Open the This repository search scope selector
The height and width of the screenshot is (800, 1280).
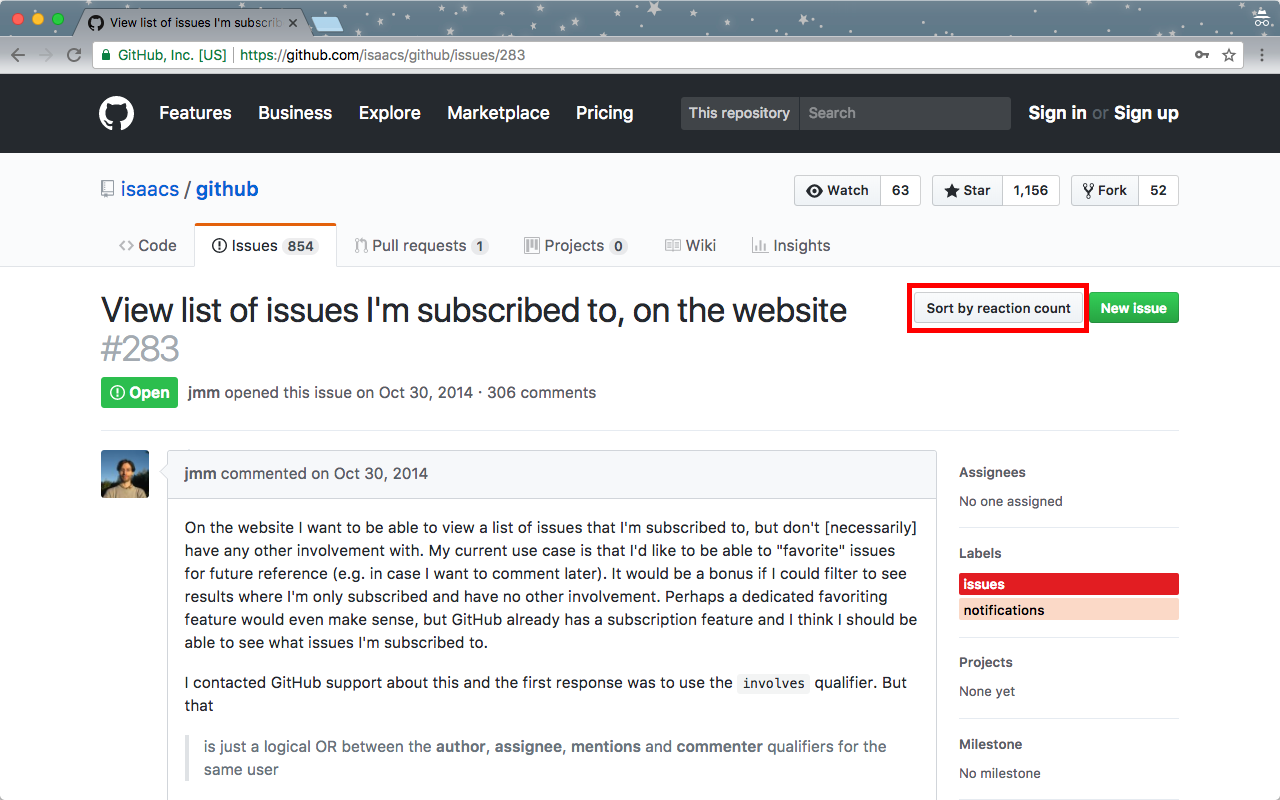(740, 113)
